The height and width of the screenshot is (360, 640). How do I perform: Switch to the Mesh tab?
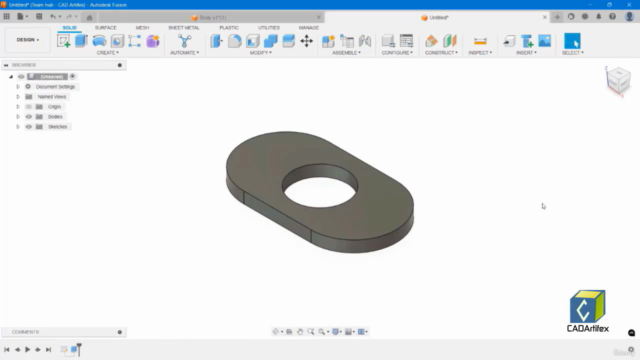point(142,28)
